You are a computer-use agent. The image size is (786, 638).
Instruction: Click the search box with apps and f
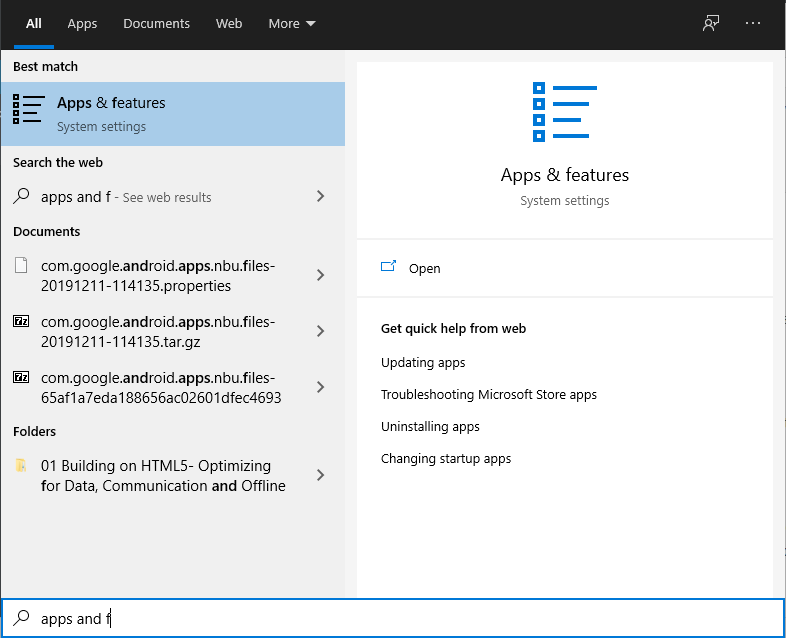click(400, 619)
